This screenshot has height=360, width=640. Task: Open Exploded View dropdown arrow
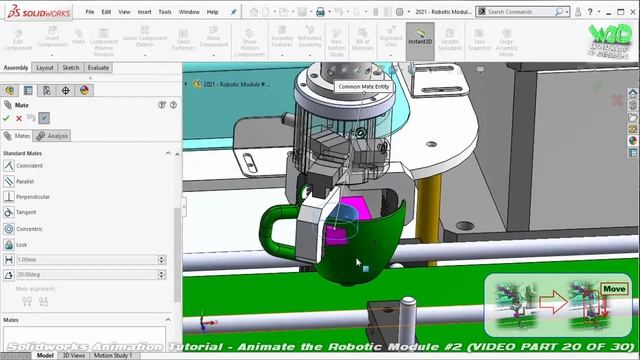pos(391,55)
